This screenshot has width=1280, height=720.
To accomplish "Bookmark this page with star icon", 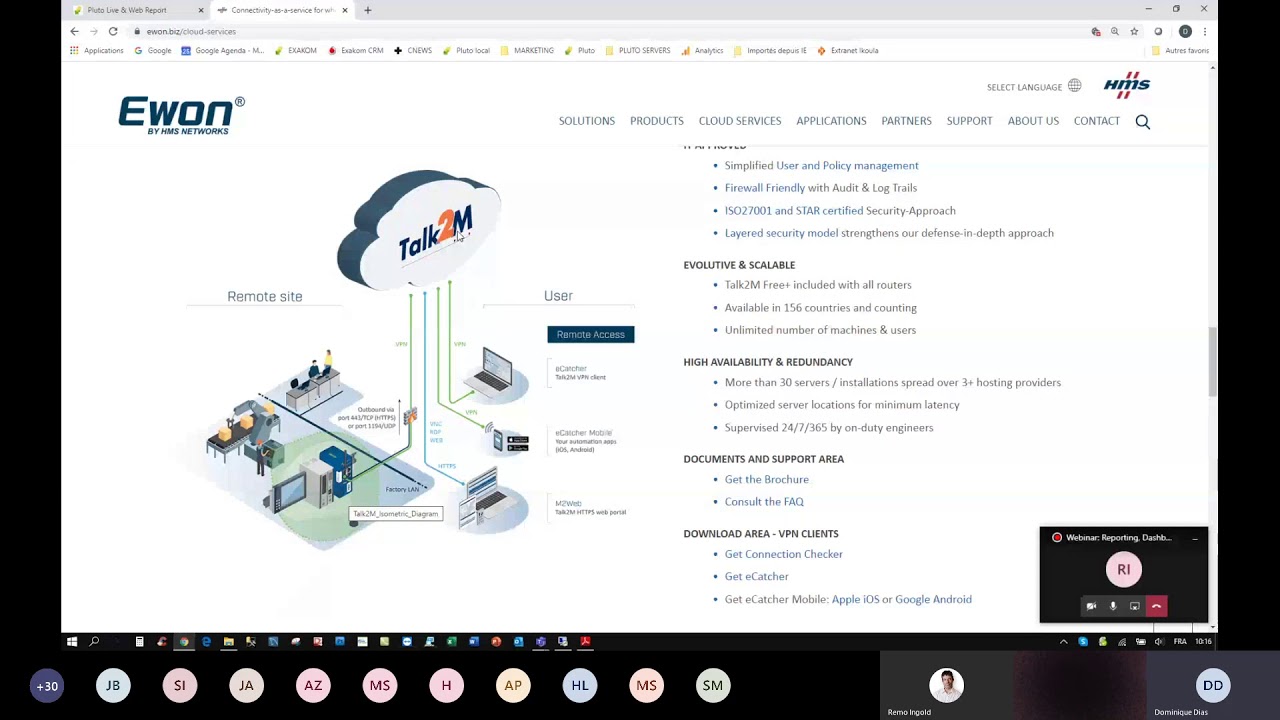I will 1134,31.
